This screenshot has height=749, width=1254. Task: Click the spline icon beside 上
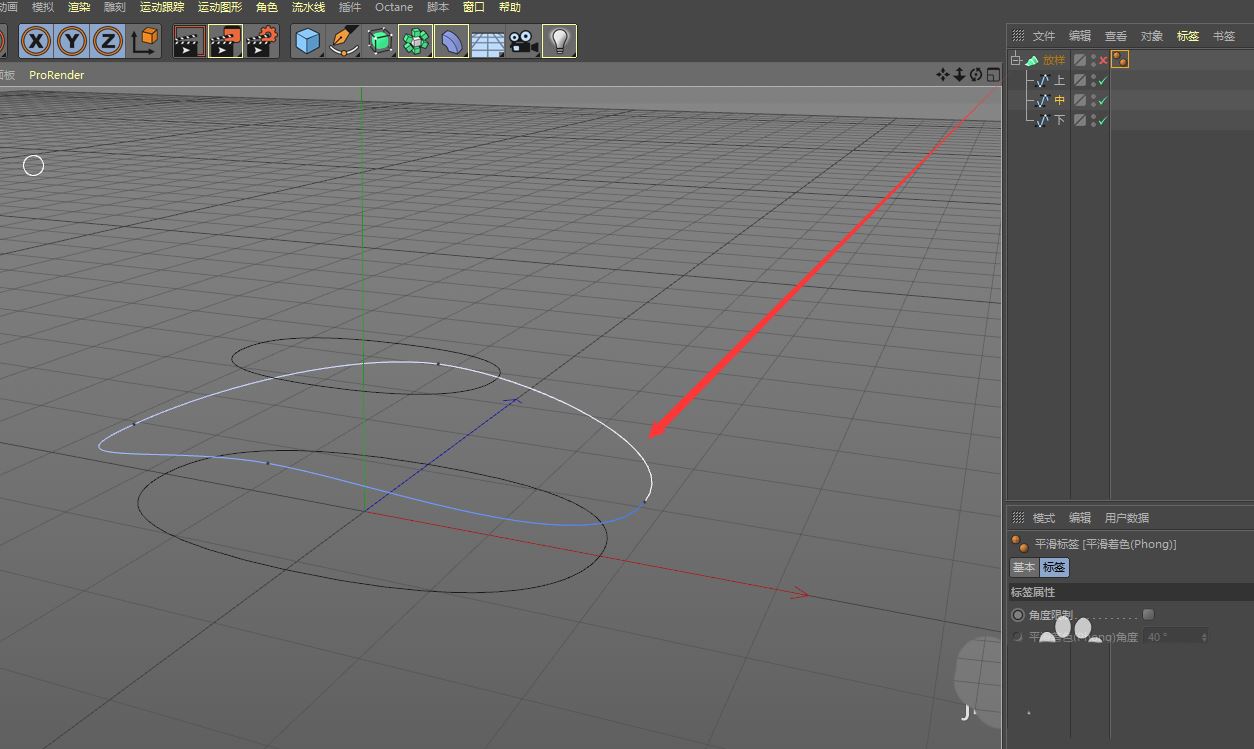point(1042,80)
